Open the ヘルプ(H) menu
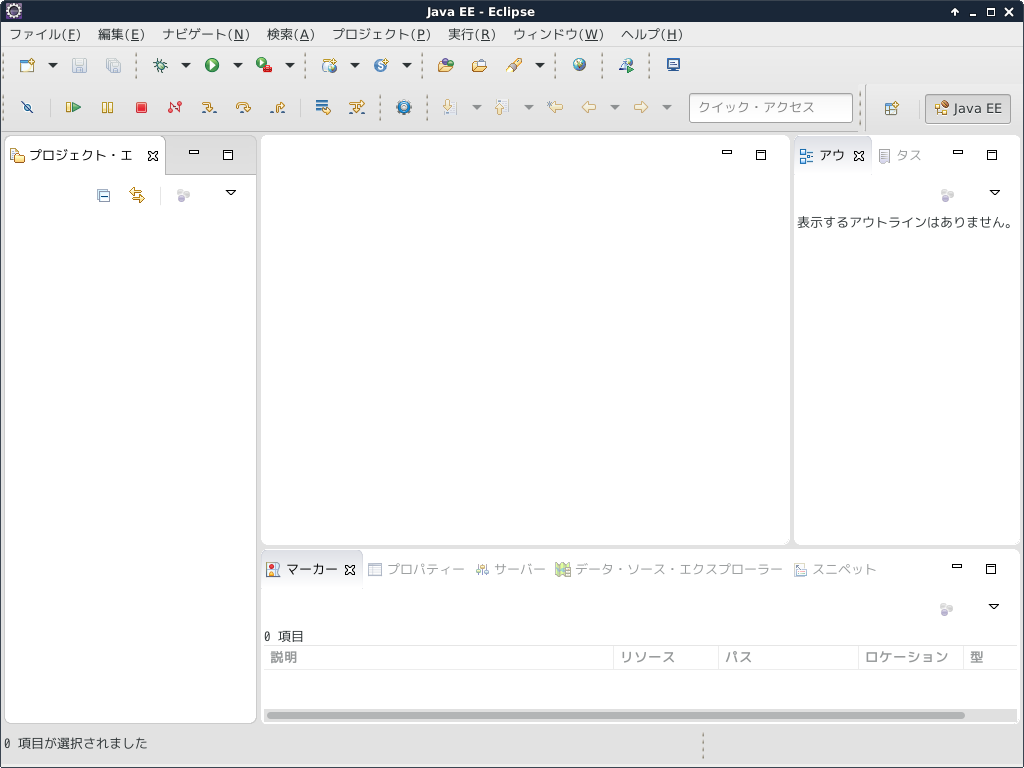 click(x=652, y=35)
